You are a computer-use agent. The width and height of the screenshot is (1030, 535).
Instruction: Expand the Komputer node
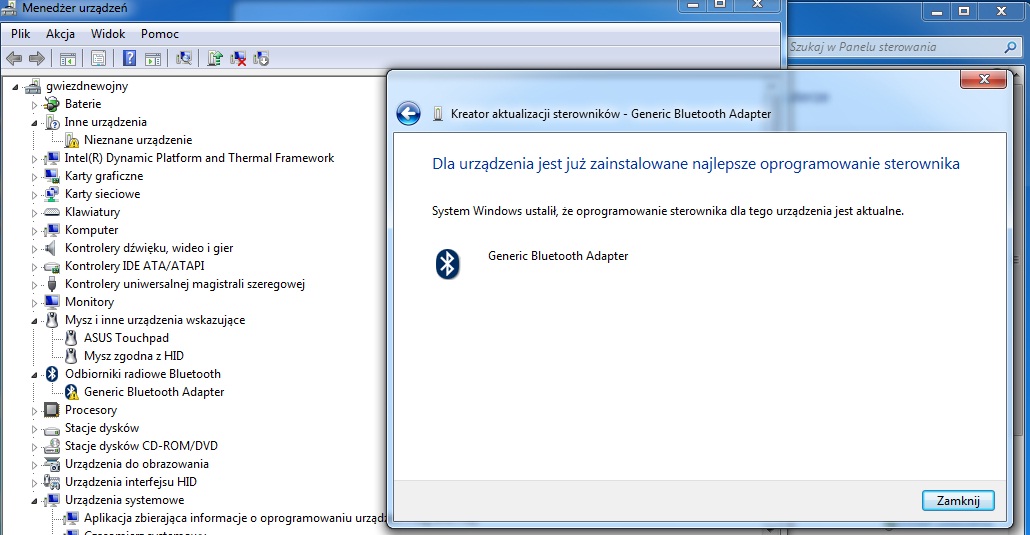pyautogui.click(x=34, y=231)
